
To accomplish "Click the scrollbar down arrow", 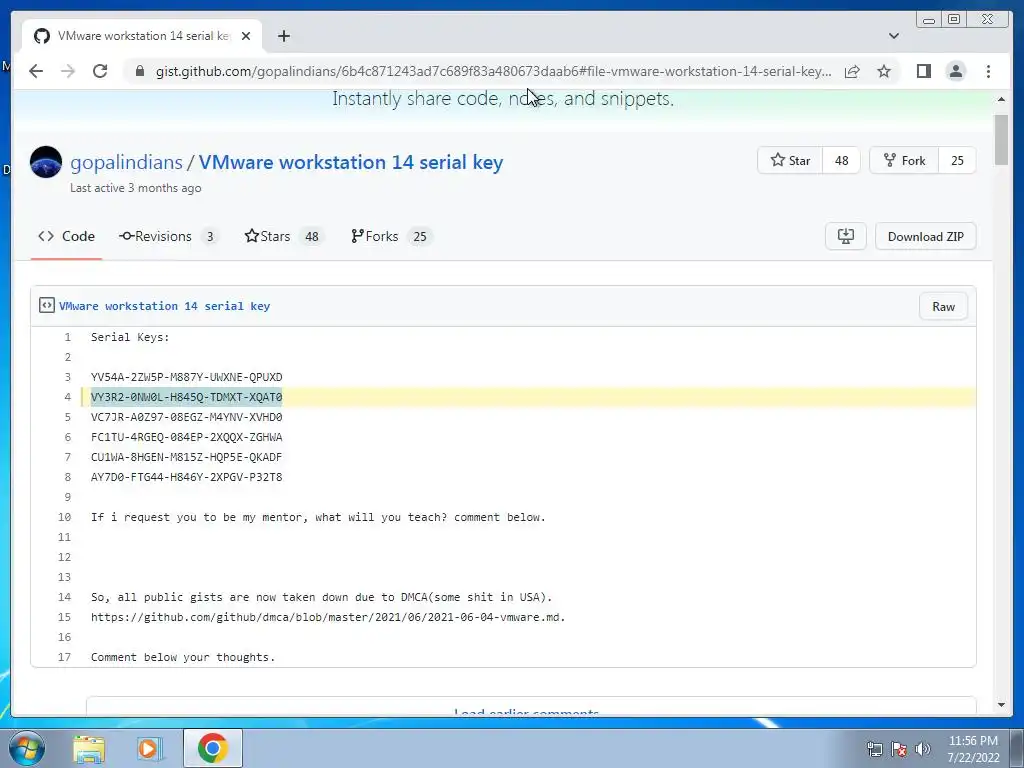I will pos(1001,705).
